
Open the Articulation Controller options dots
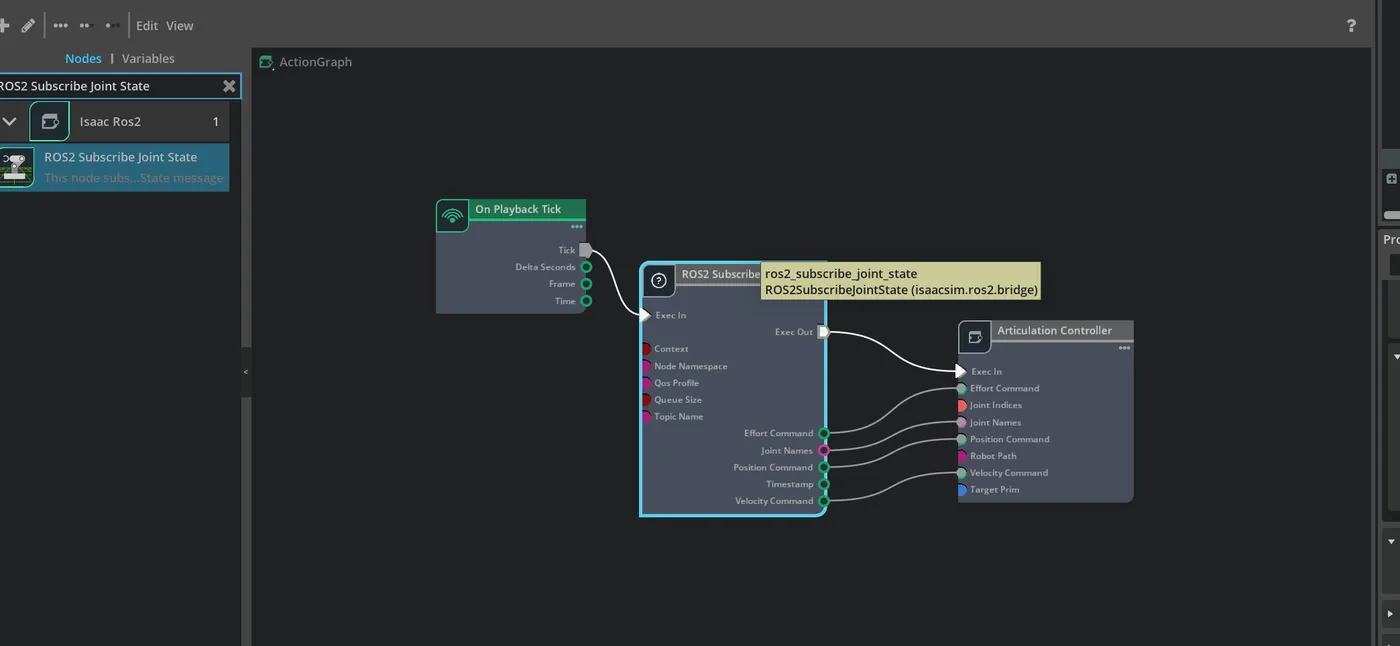(x=1124, y=348)
